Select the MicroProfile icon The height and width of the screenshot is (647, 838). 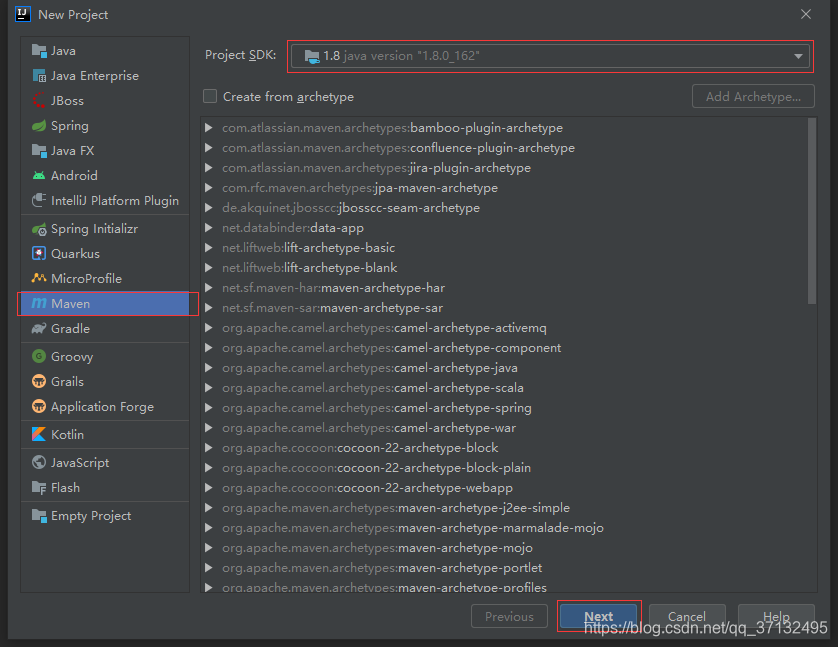[39, 278]
